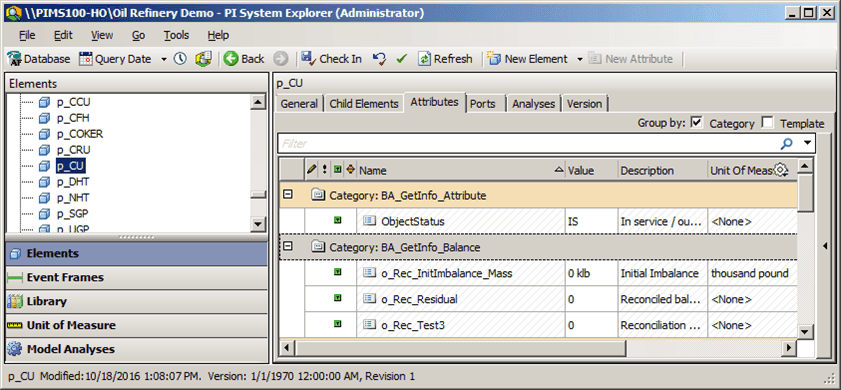
Task: Open the filter options dropdown arrow
Action: (x=807, y=143)
